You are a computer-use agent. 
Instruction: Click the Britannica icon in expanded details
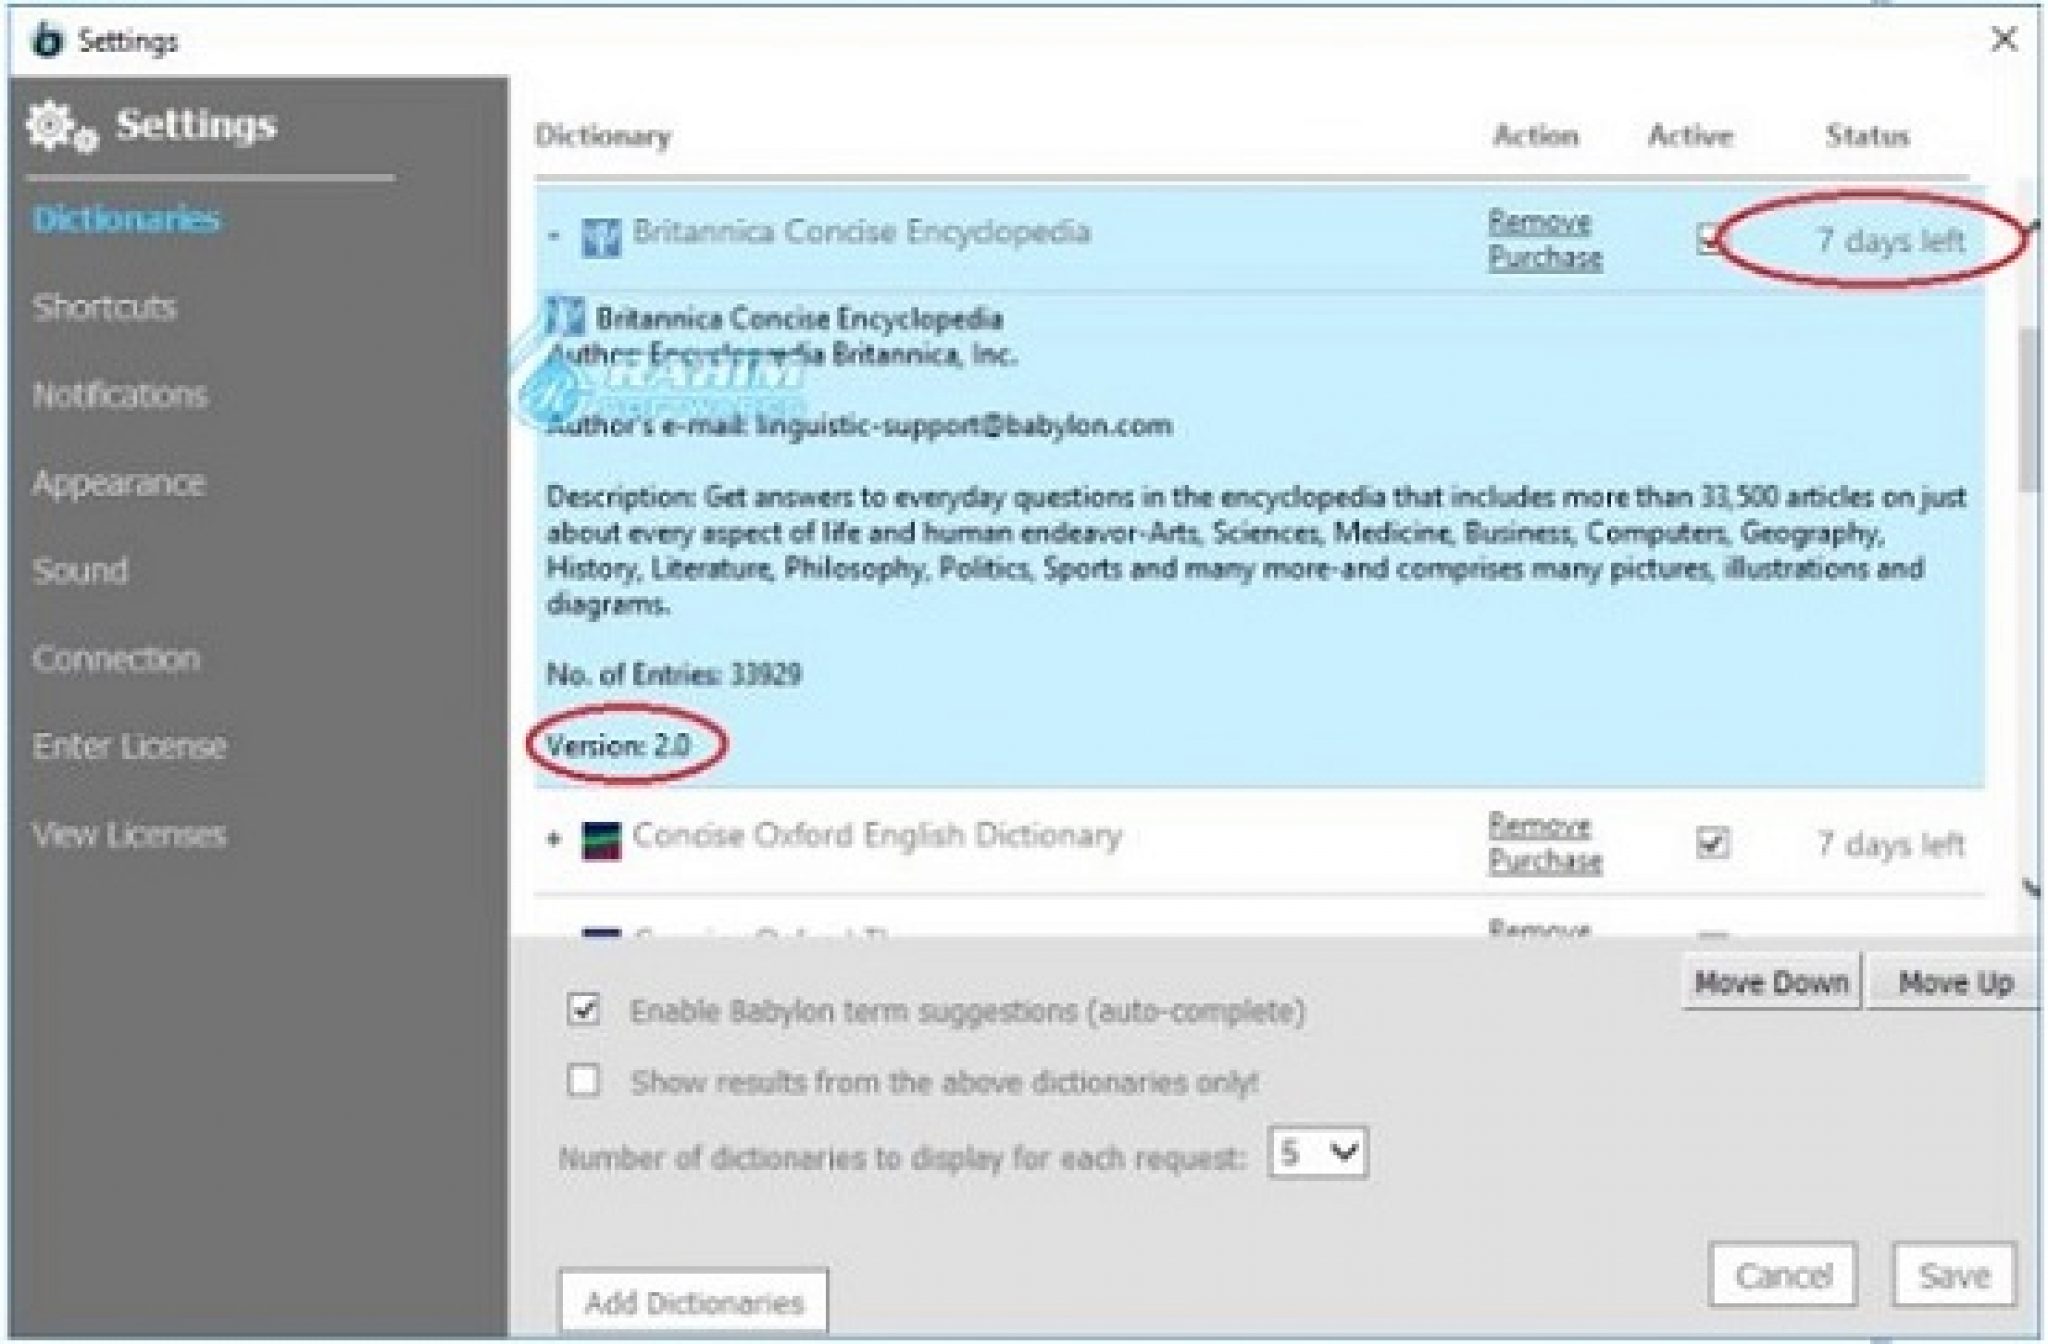[x=564, y=317]
